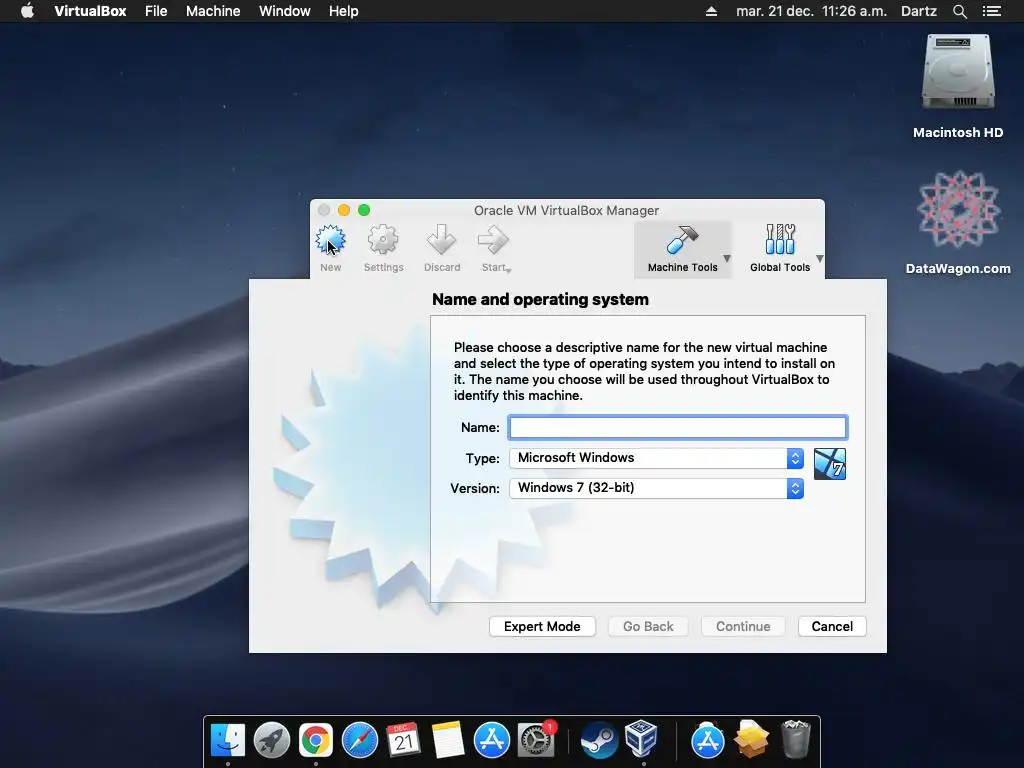The image size is (1024, 768).
Task: Open the Trash in the Dock
Action: (795, 739)
